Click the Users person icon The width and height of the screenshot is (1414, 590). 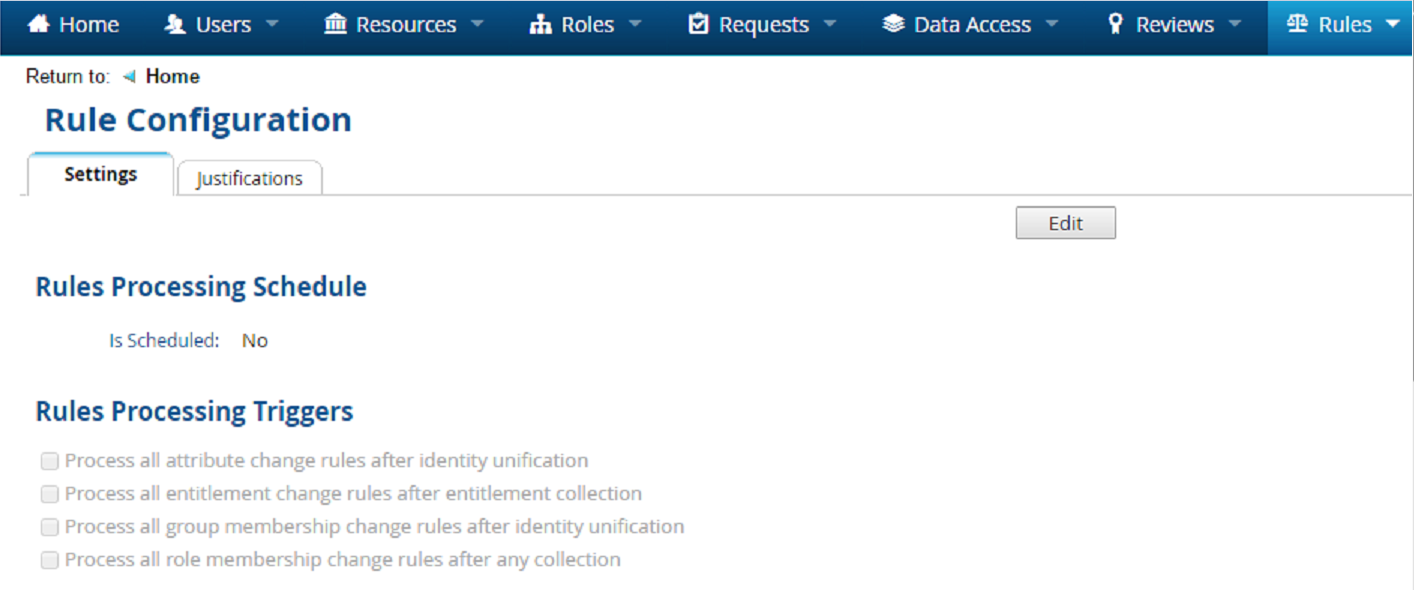click(x=175, y=25)
